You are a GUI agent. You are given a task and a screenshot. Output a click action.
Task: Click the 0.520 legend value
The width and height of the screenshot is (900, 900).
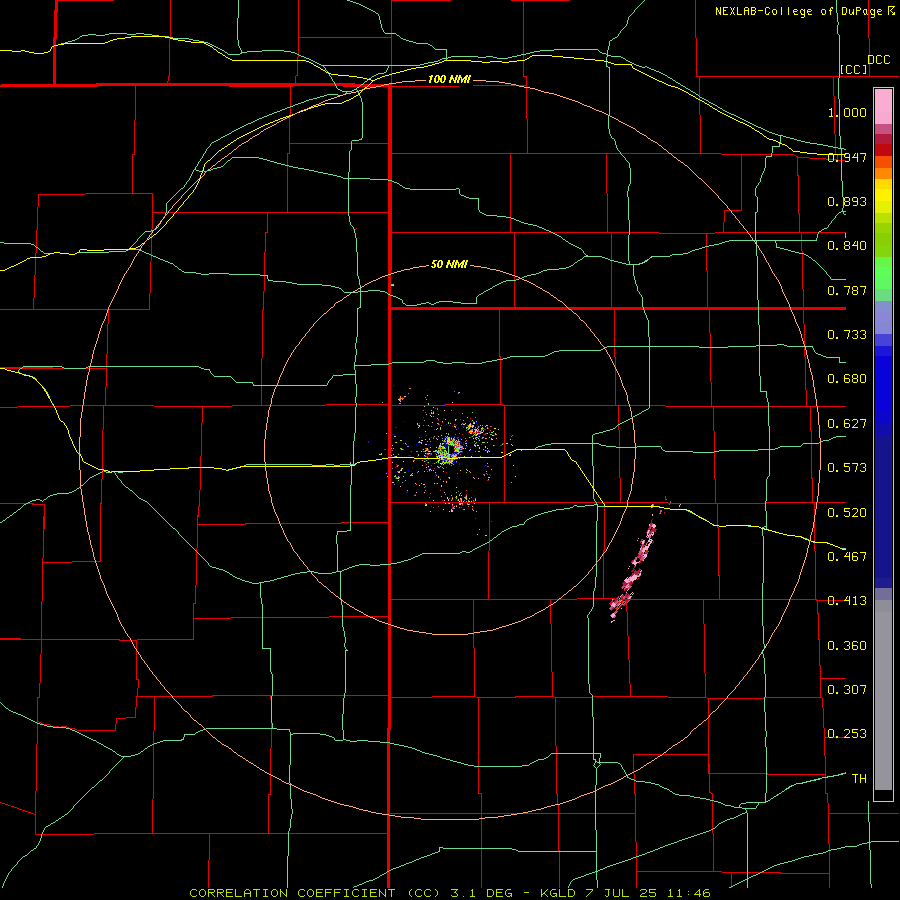(x=847, y=512)
